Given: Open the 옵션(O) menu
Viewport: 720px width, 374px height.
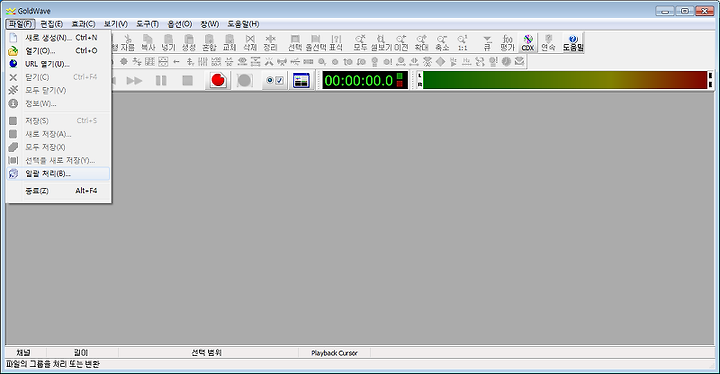Looking at the screenshot, I should (x=180, y=24).
